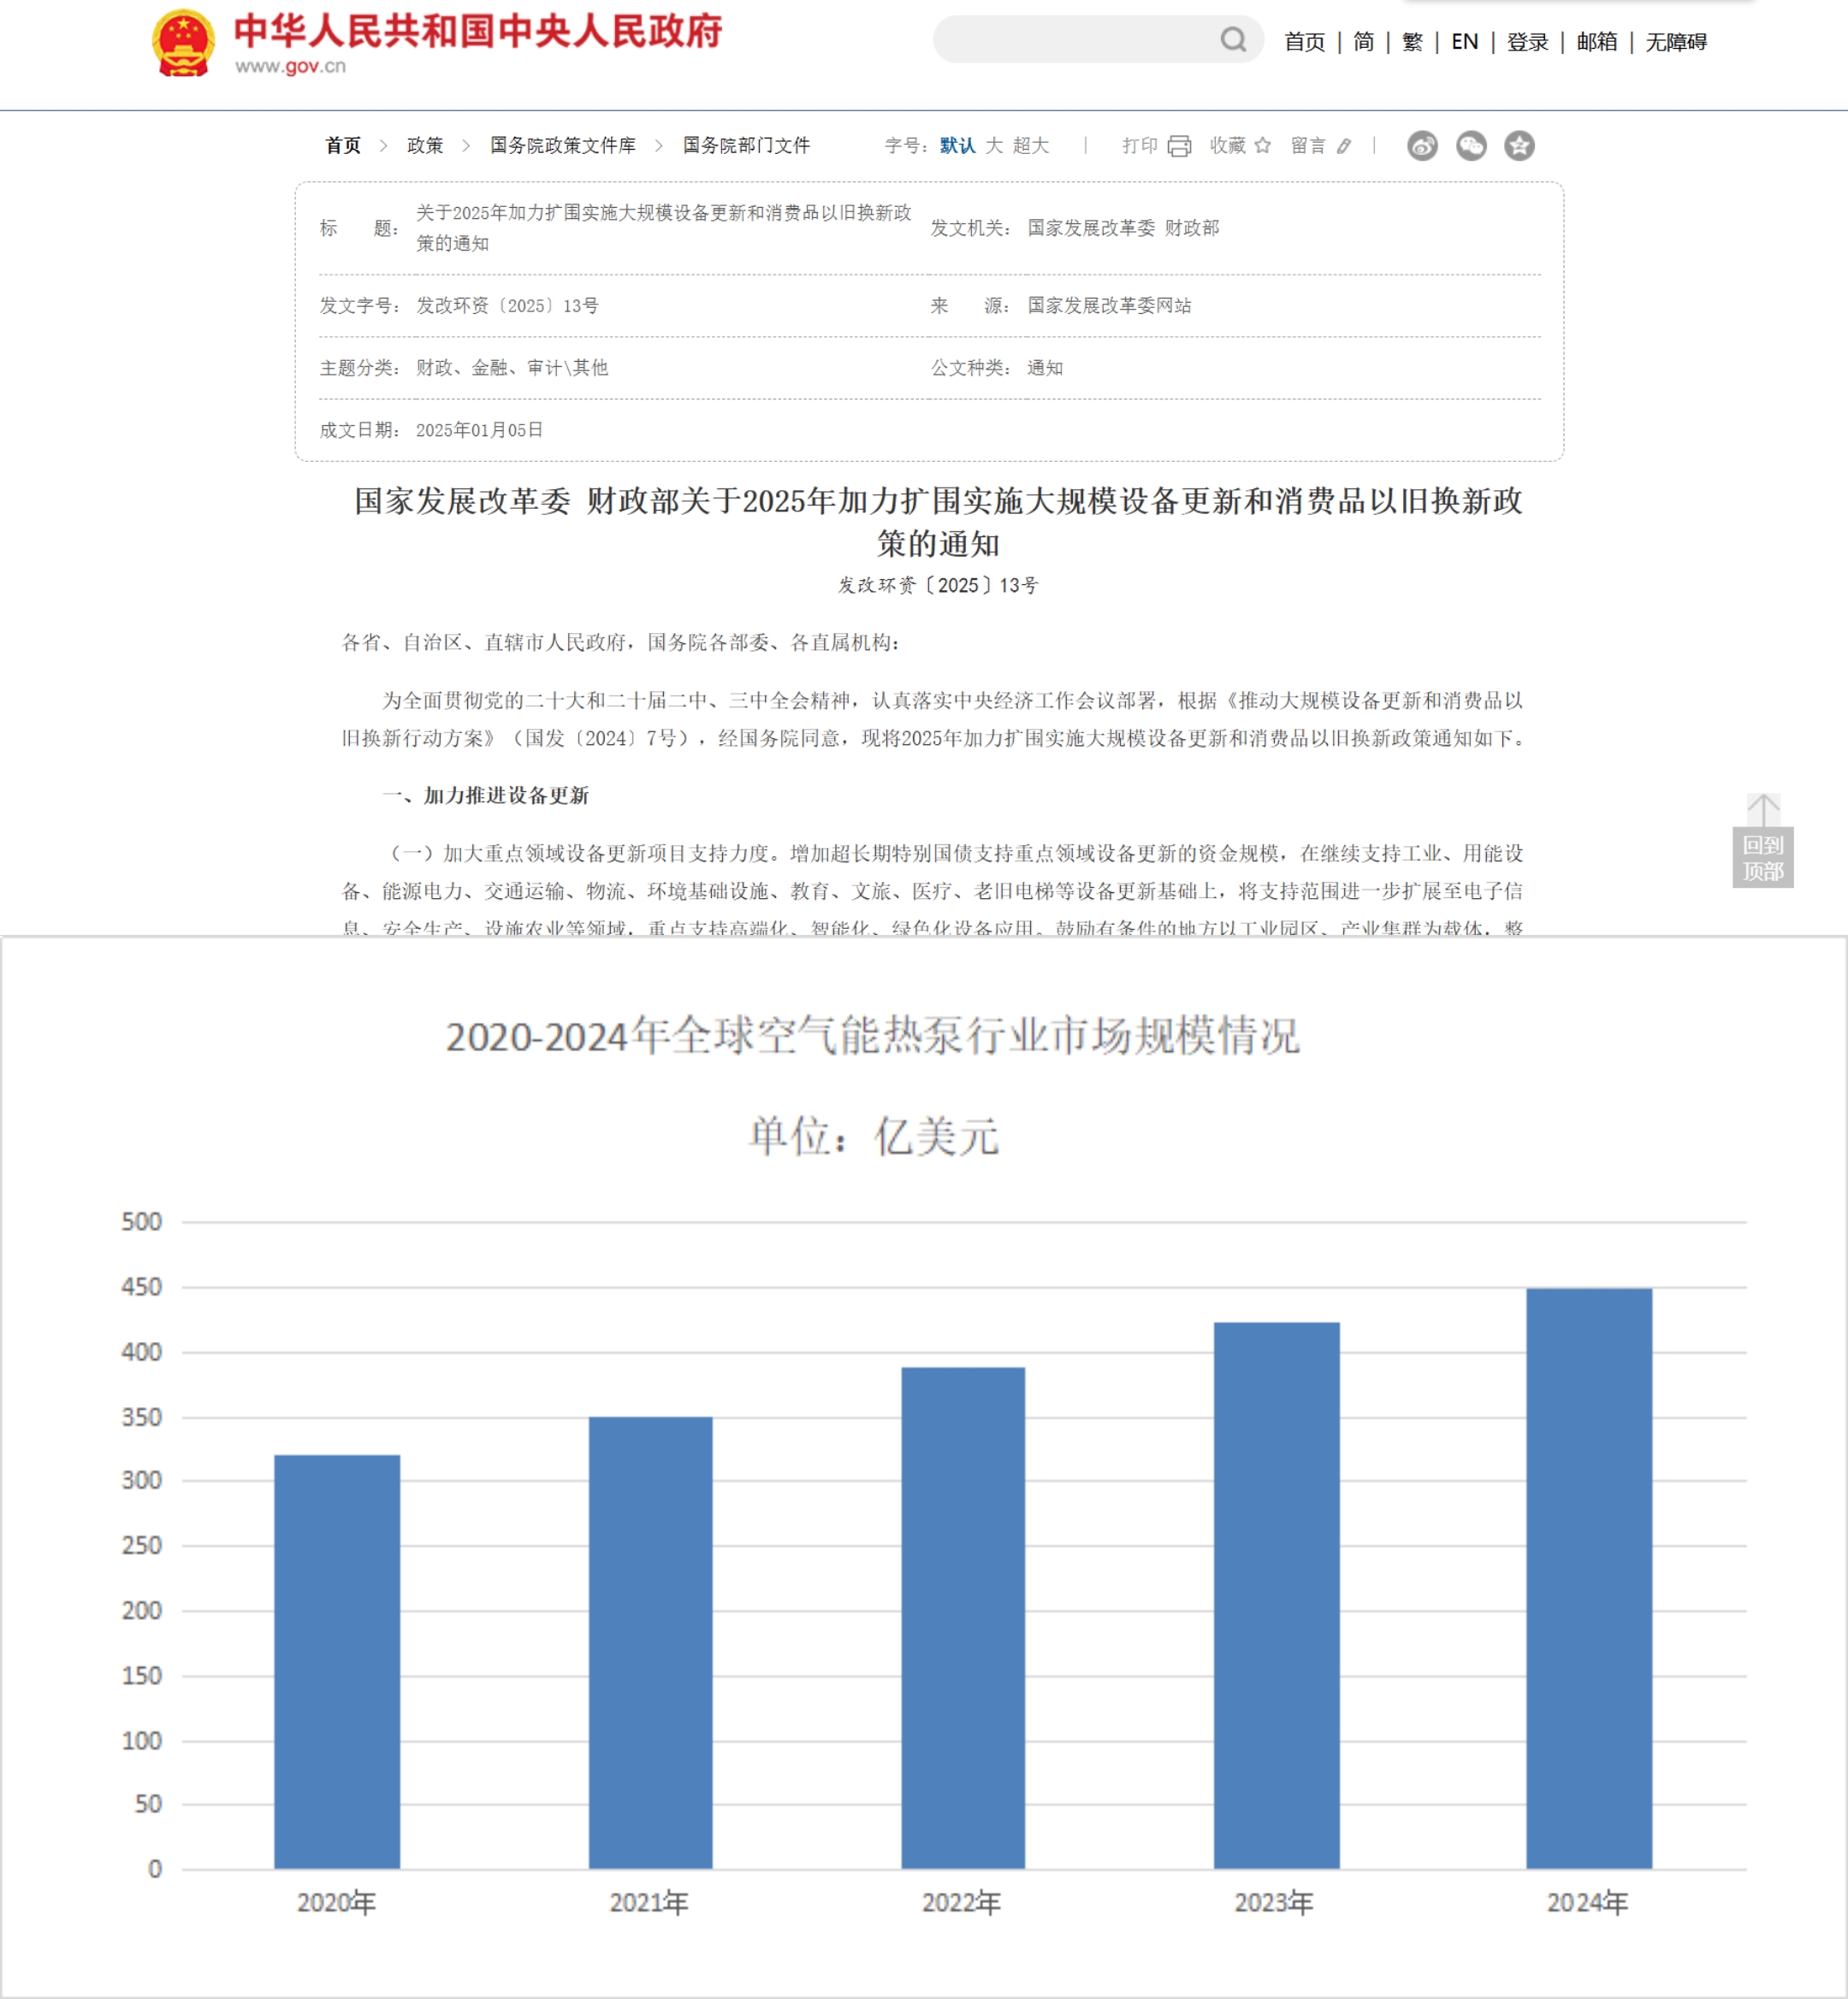Click the 单位：亿美元 chart subtitle

tap(874, 1137)
